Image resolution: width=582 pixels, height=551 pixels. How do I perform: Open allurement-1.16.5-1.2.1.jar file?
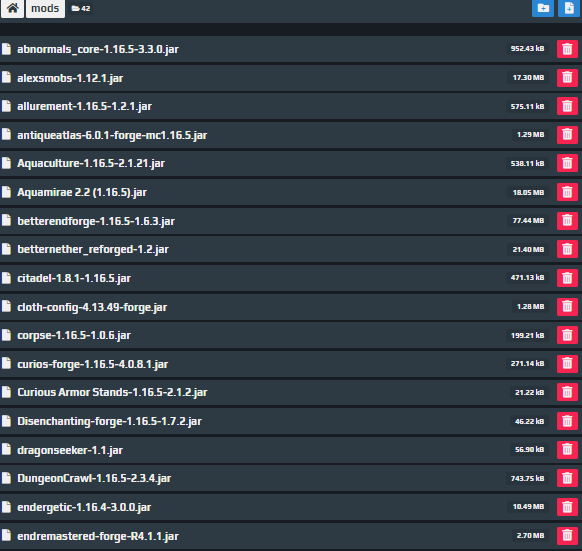(x=85, y=107)
